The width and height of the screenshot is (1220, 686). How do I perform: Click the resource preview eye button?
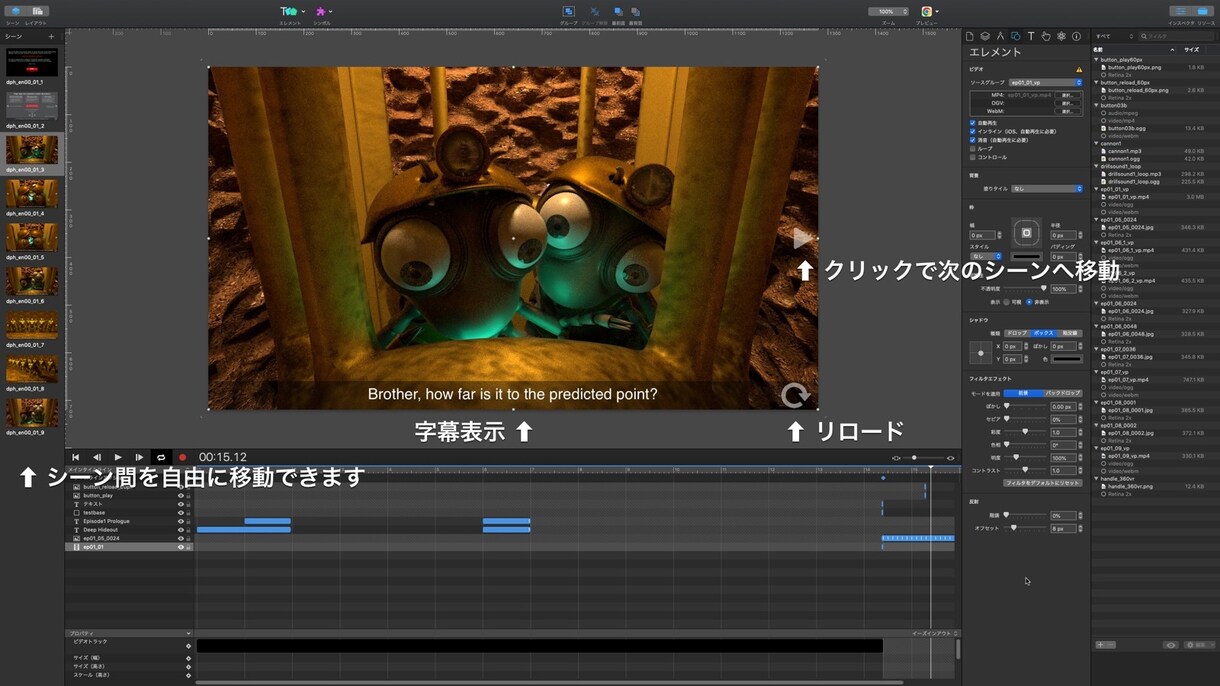(x=1170, y=645)
